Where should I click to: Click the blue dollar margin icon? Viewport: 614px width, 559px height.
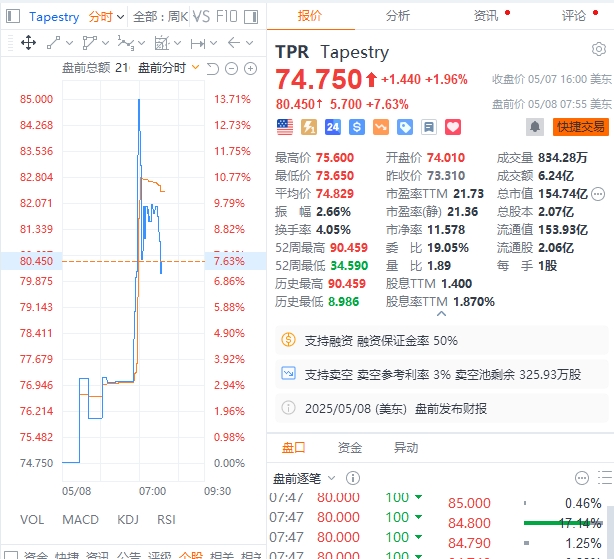point(357,127)
